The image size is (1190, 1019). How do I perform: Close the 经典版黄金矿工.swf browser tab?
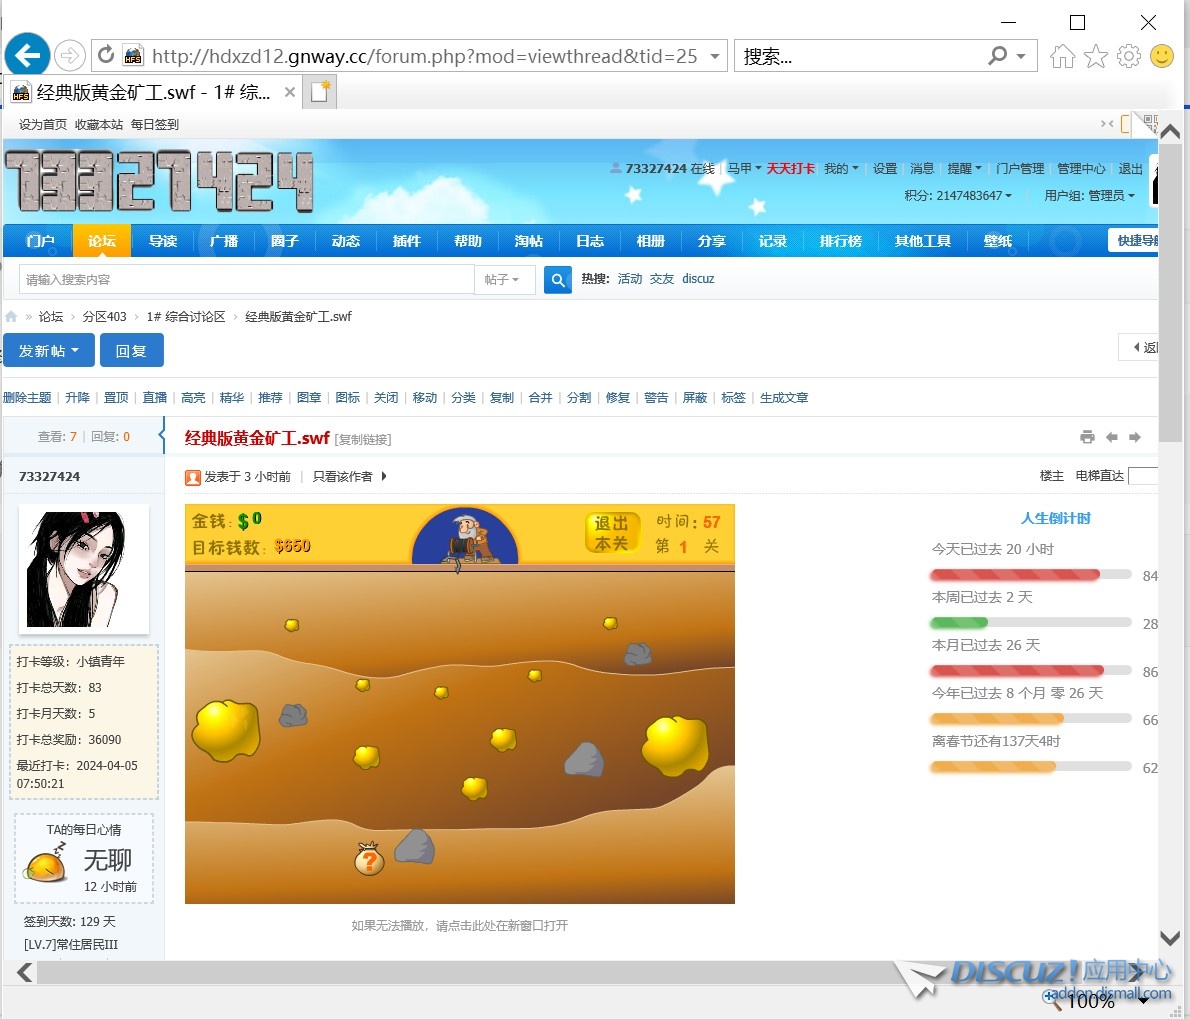tap(289, 93)
